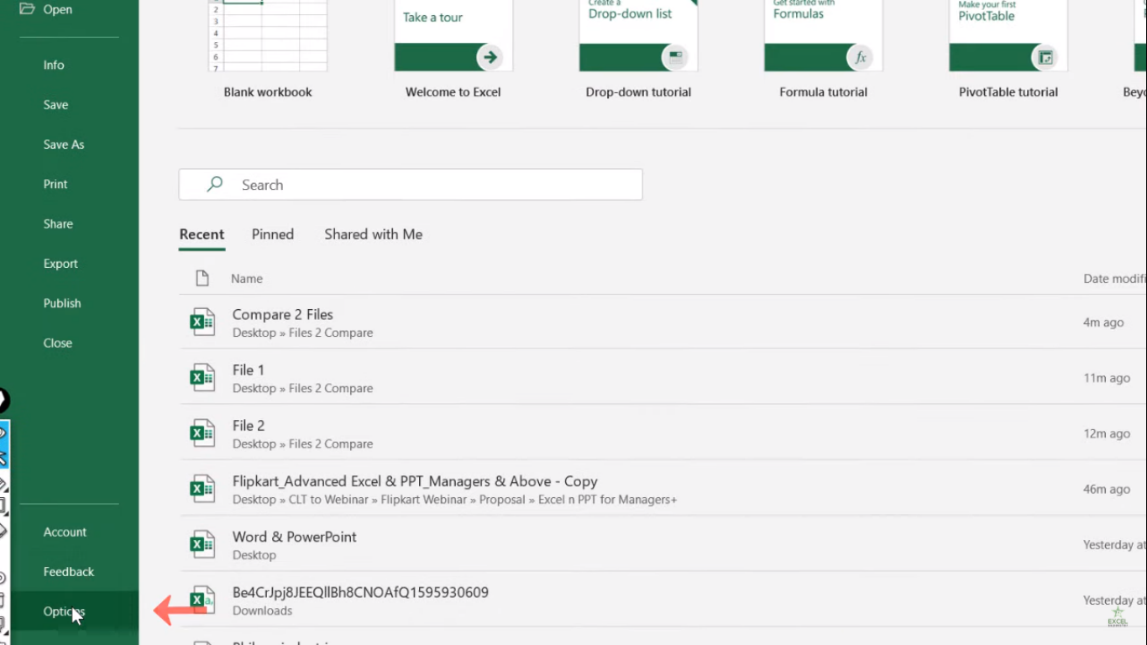1147x645 pixels.
Task: Click the fx icon on Formula tutorial
Action: coord(860,57)
